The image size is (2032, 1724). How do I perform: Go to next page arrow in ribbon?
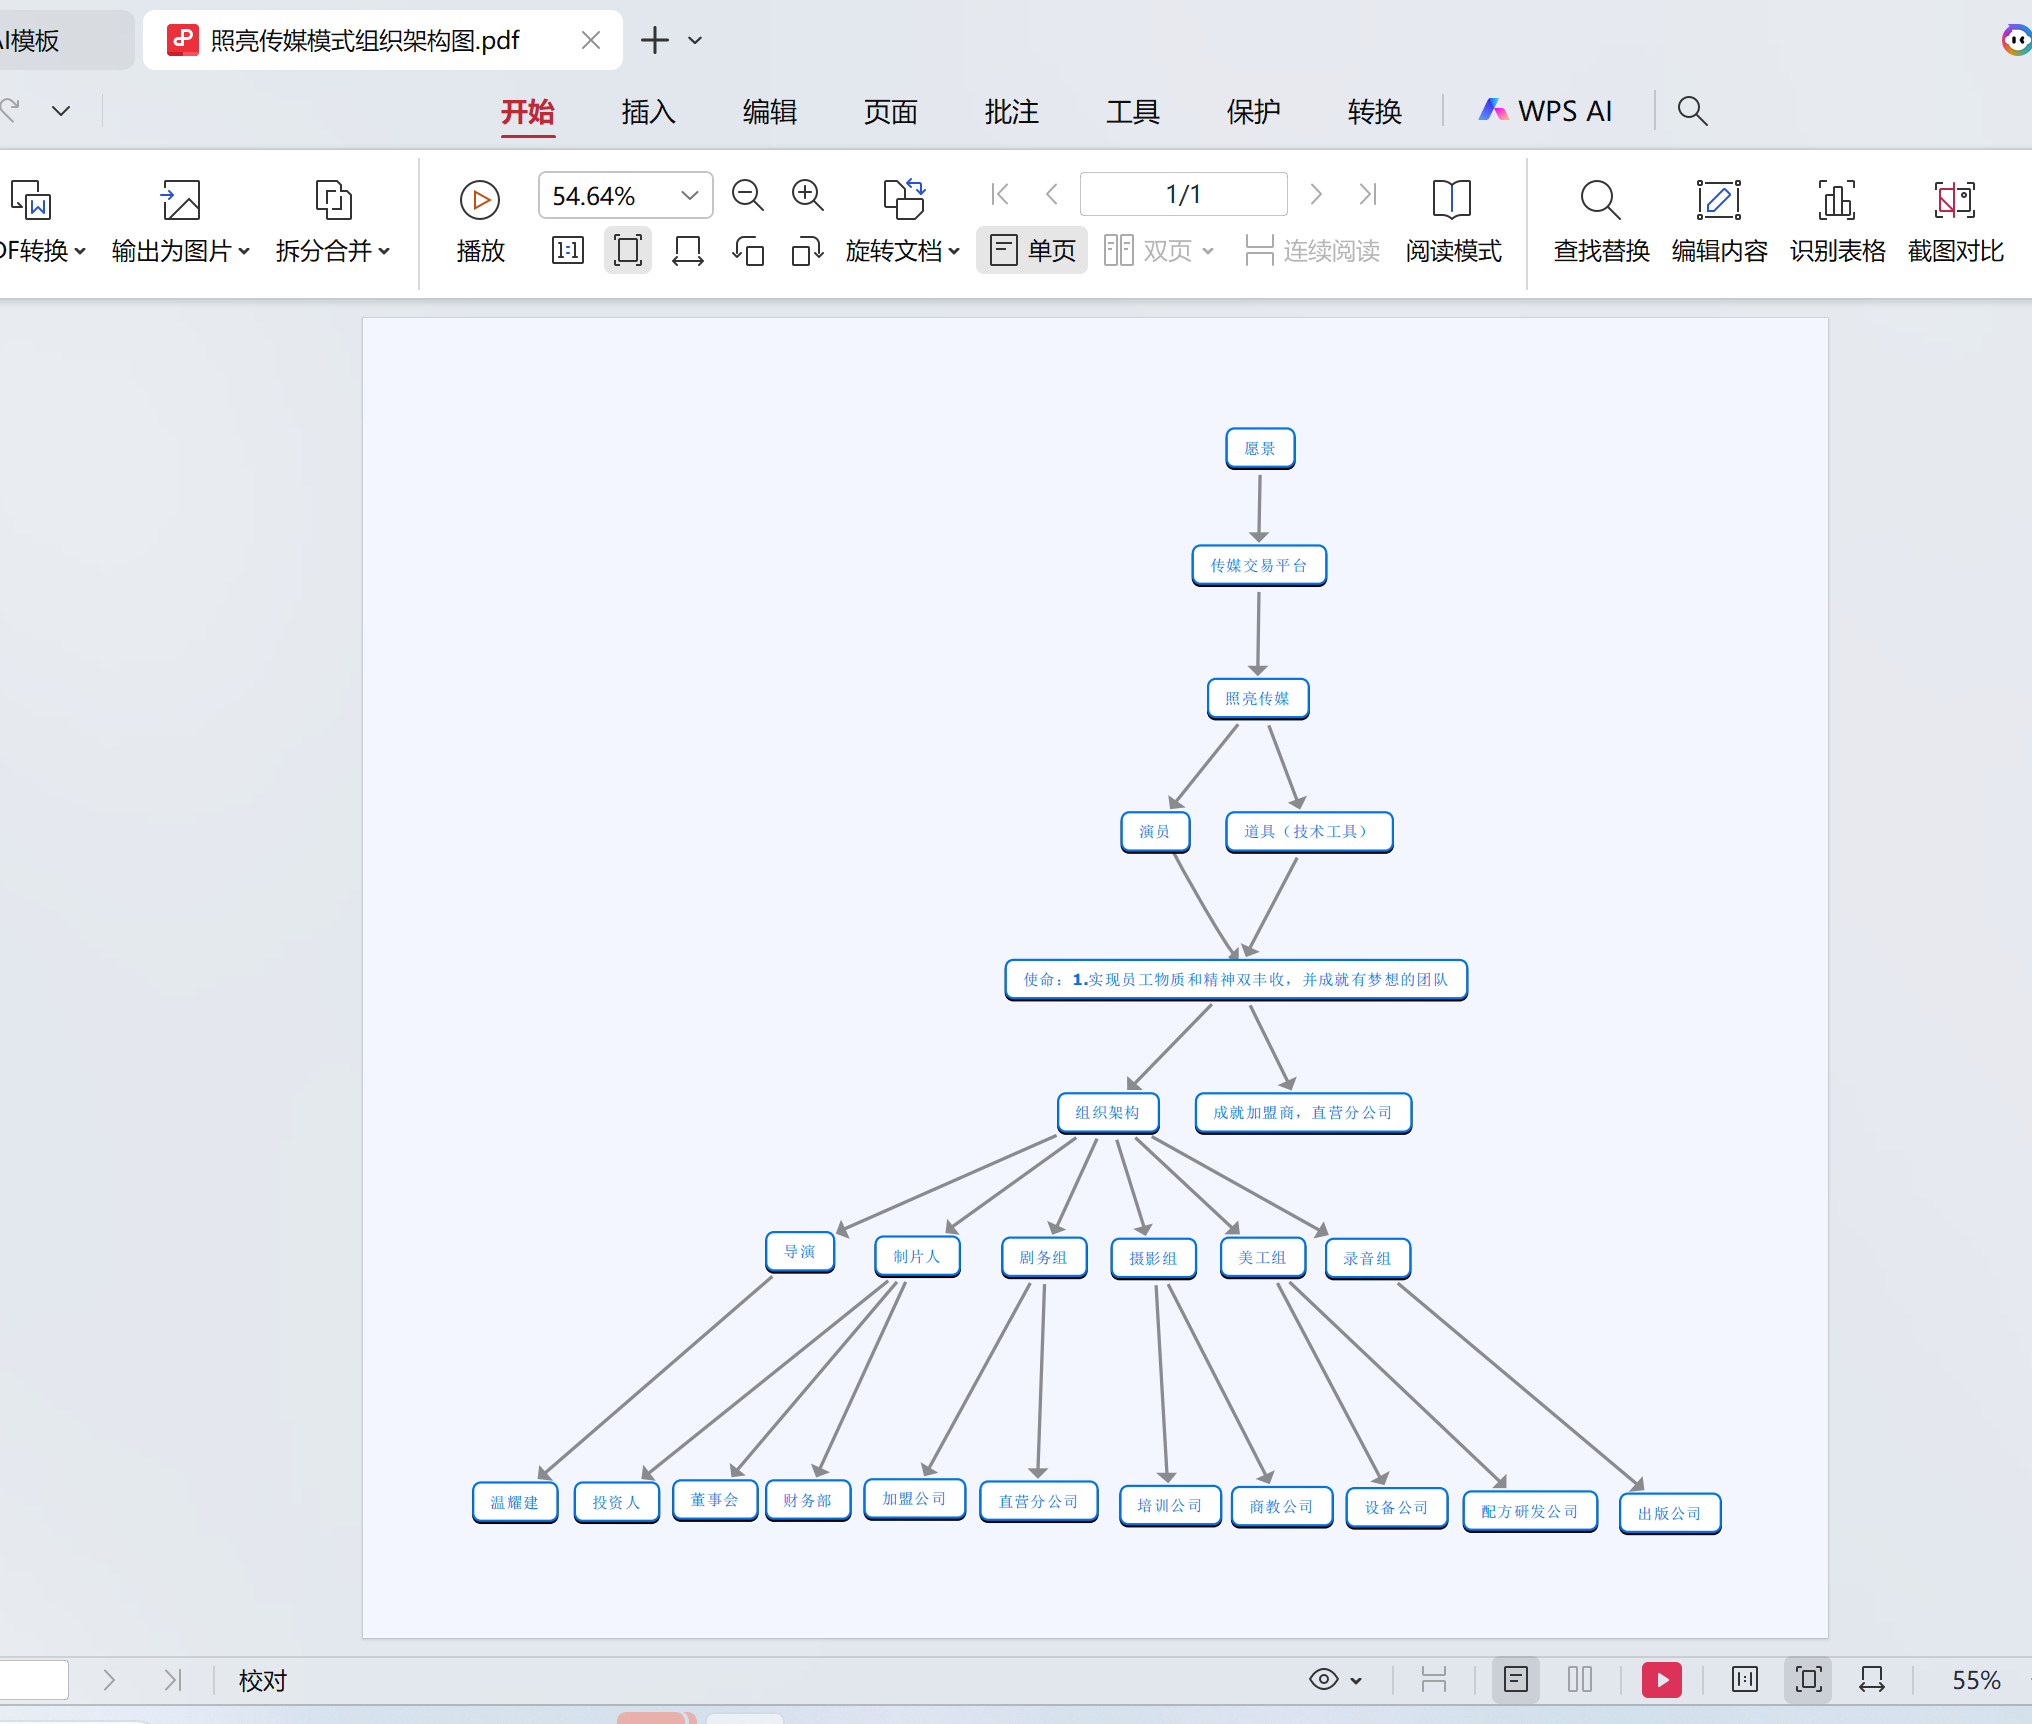click(1316, 194)
